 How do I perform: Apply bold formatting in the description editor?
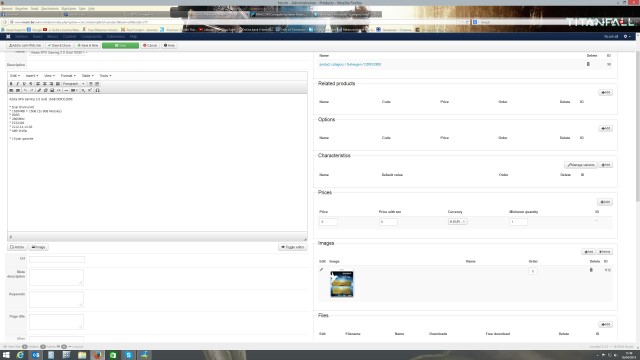(x=11, y=84)
